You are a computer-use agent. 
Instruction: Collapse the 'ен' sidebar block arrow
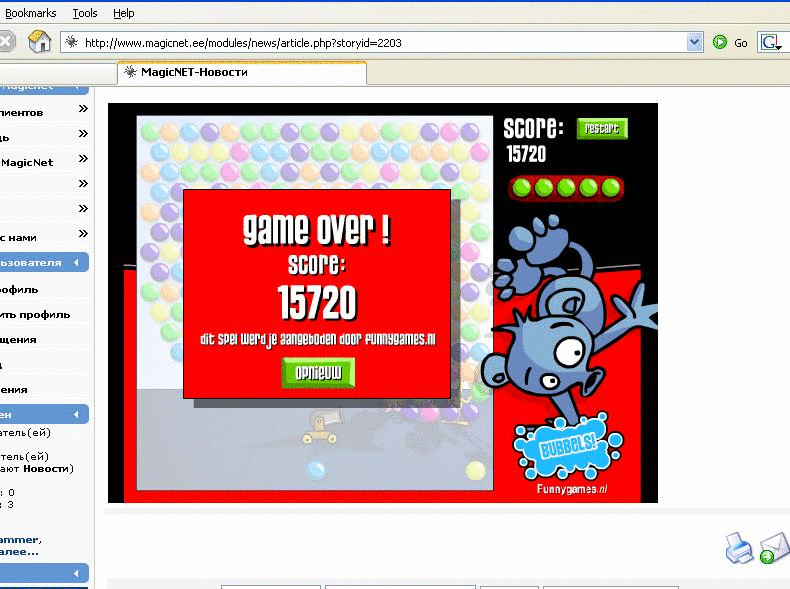coord(77,415)
